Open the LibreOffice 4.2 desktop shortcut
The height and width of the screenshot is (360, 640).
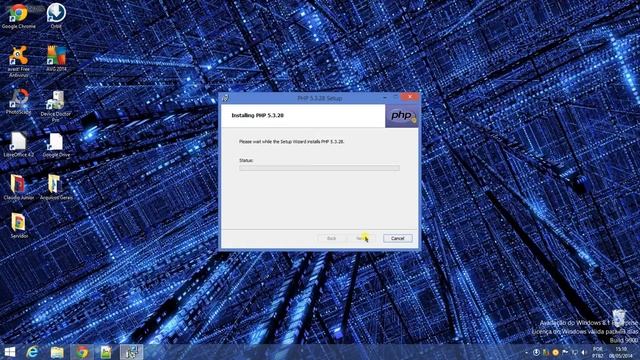(19, 144)
